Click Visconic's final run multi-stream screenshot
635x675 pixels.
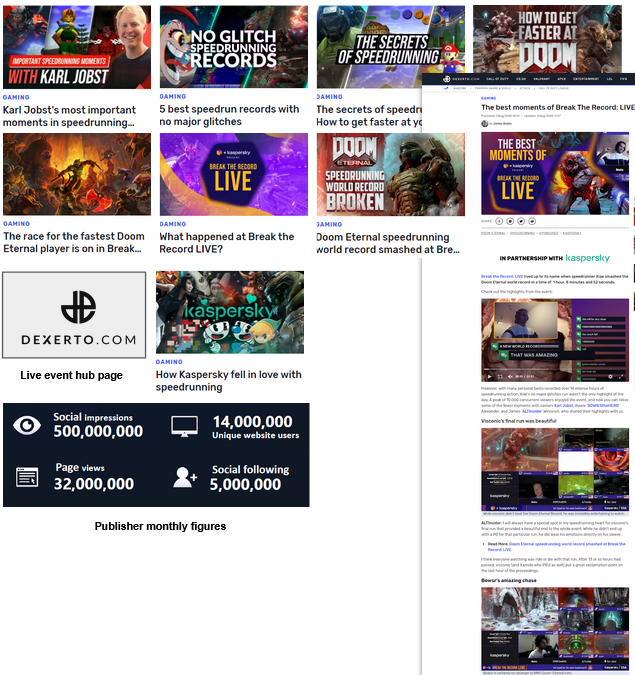coord(555,470)
